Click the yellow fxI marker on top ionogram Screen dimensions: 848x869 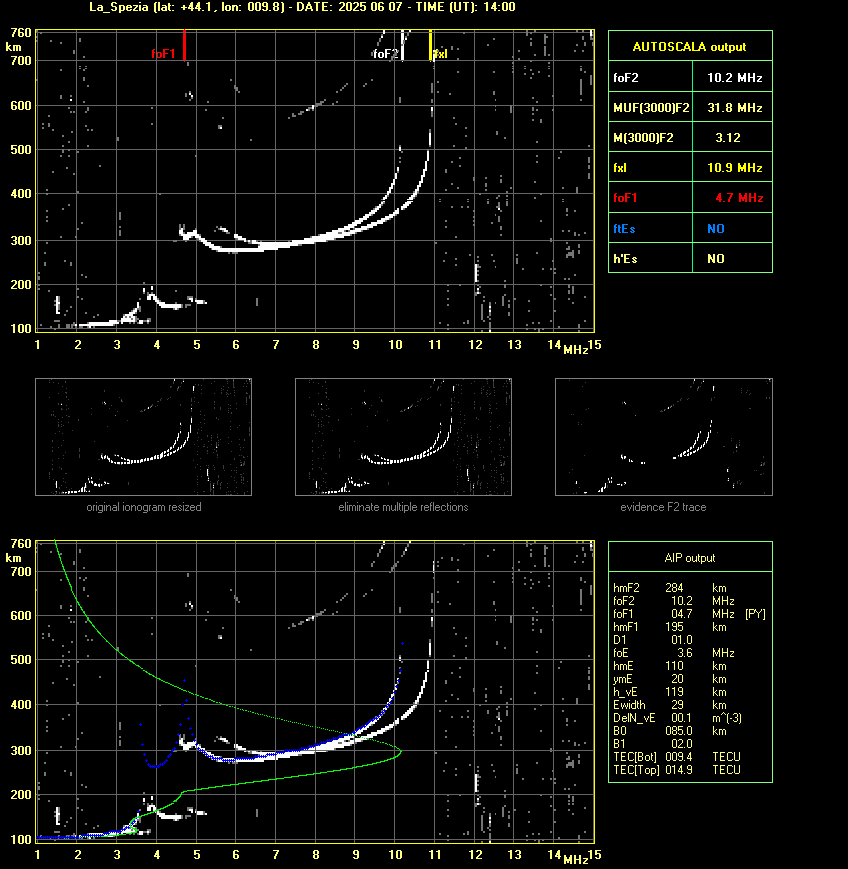(x=430, y=45)
